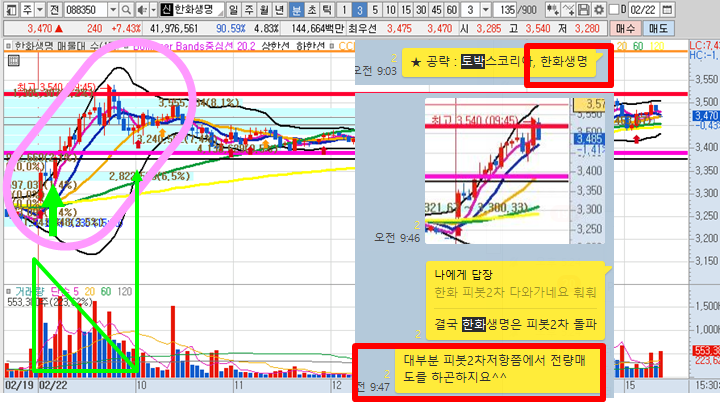Open the calendar date picker icon
Screen dimensions: 720x402
pos(668,10)
